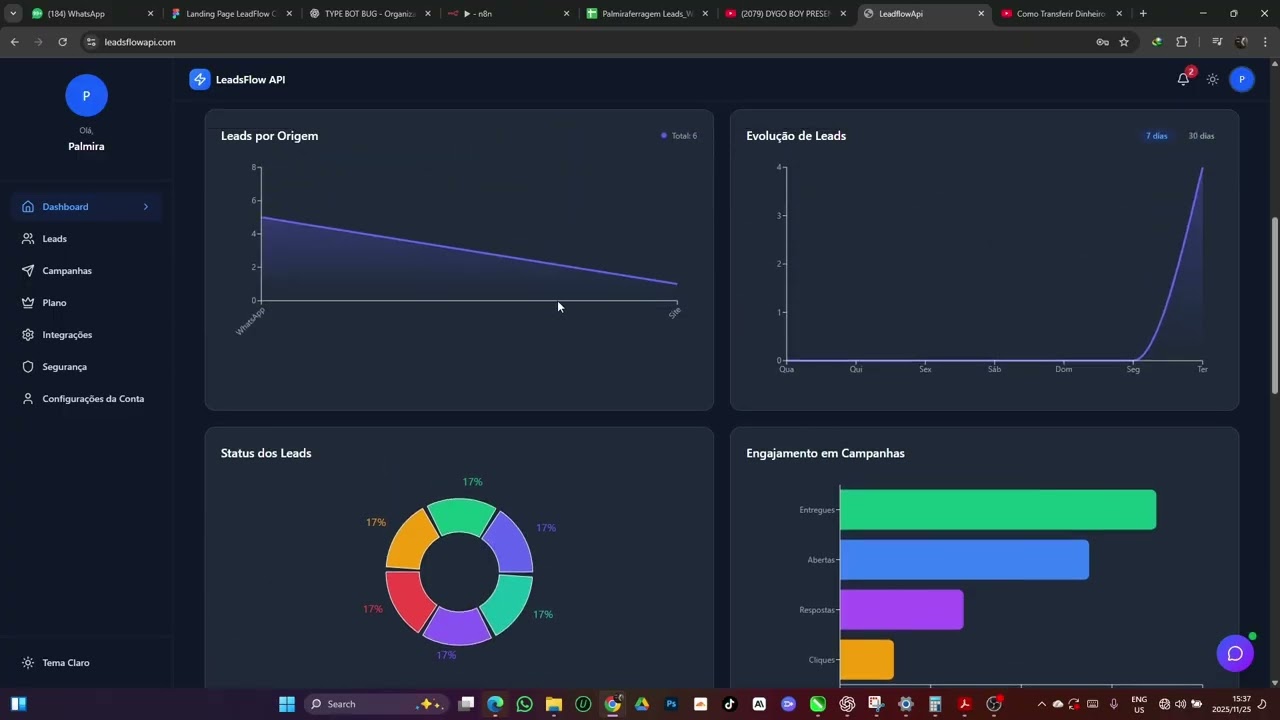The width and height of the screenshot is (1280, 720).
Task: Select the 30 dias range
Action: (1201, 136)
